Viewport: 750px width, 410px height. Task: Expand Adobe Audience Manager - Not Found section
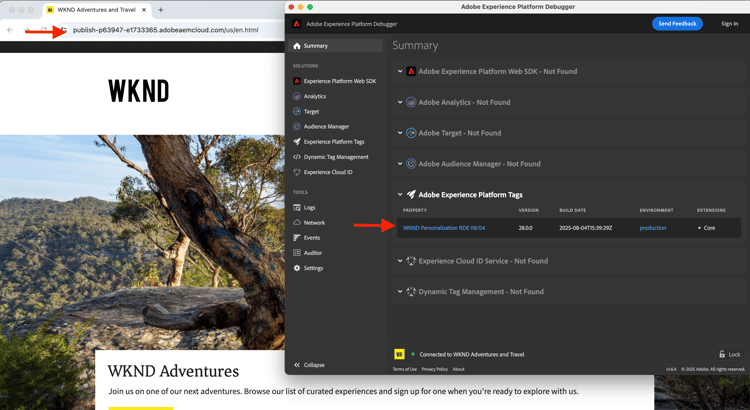400,164
